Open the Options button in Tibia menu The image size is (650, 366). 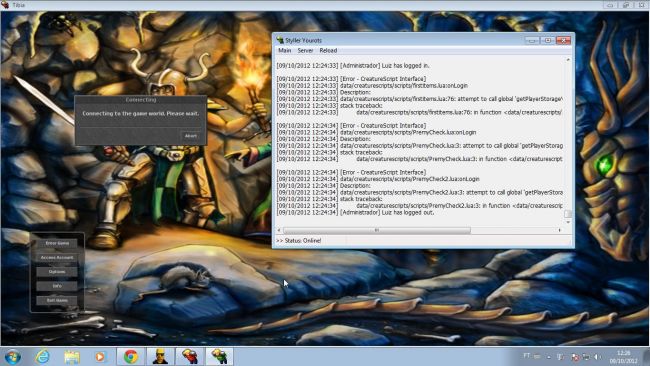click(x=57, y=272)
